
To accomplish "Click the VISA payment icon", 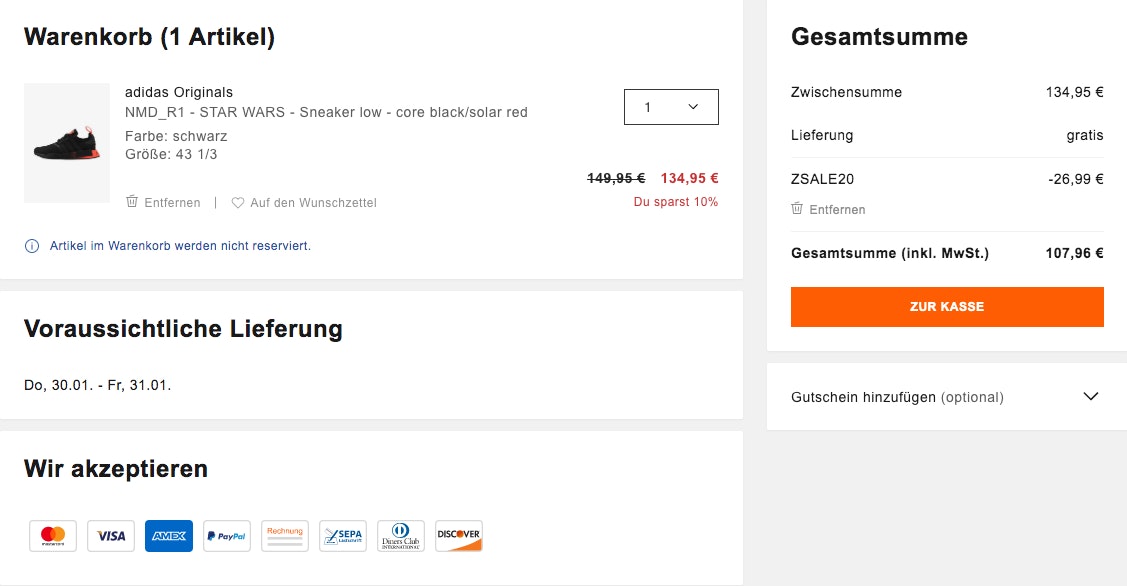I will [x=111, y=536].
